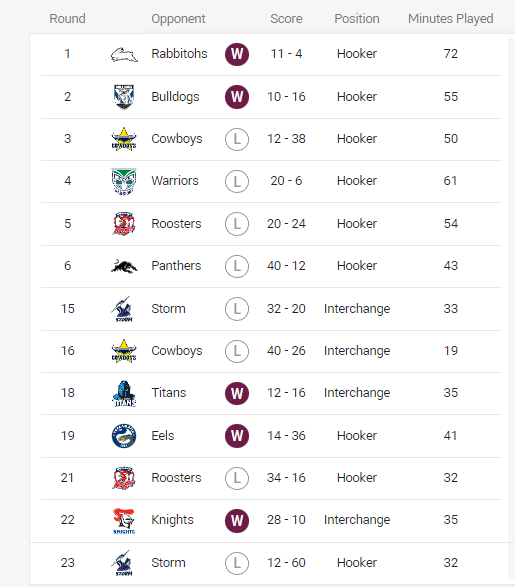515x587 pixels.
Task: Sort by the Round column header
Action: [x=67, y=19]
